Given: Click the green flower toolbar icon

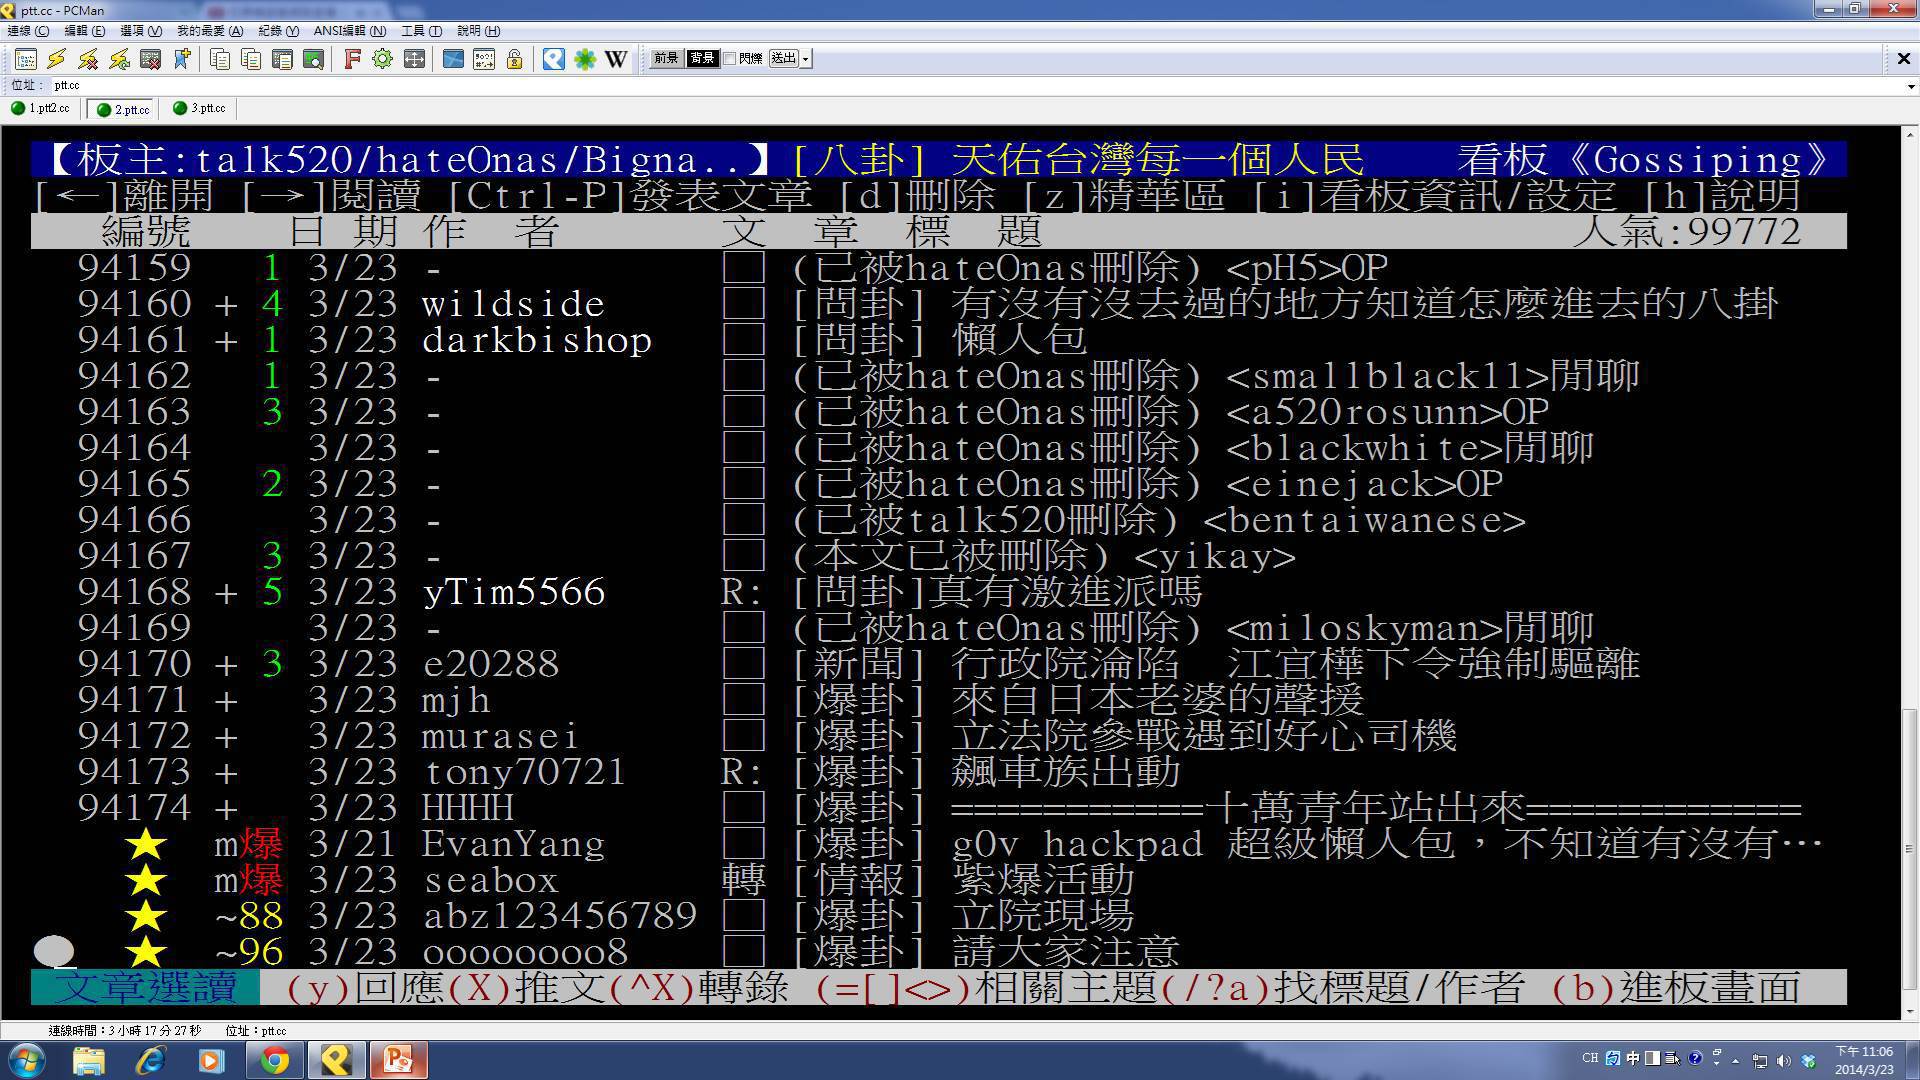Looking at the screenshot, I should 585,59.
